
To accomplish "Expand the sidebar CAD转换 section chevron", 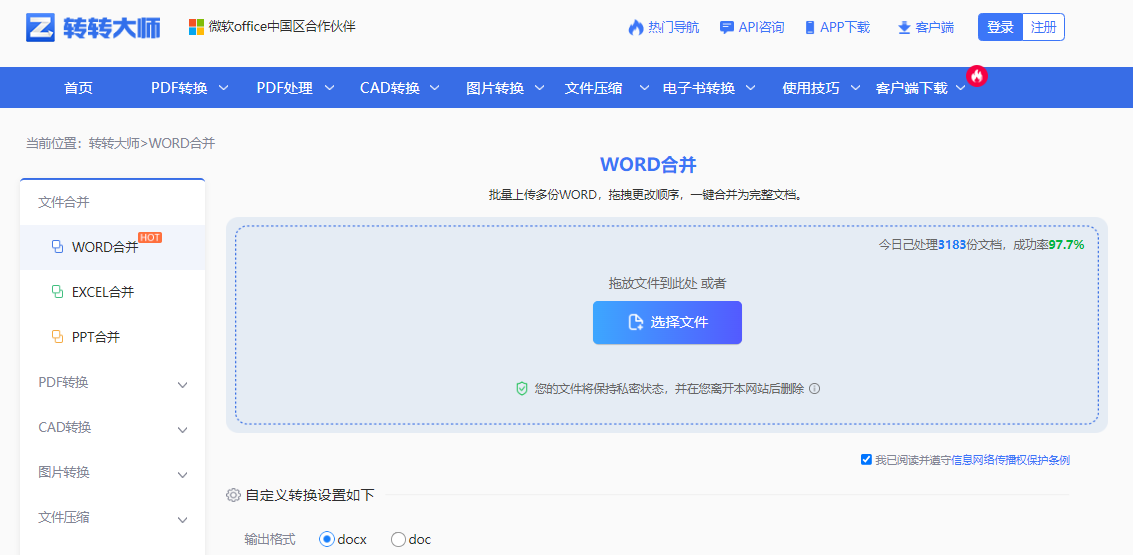I will (x=183, y=430).
